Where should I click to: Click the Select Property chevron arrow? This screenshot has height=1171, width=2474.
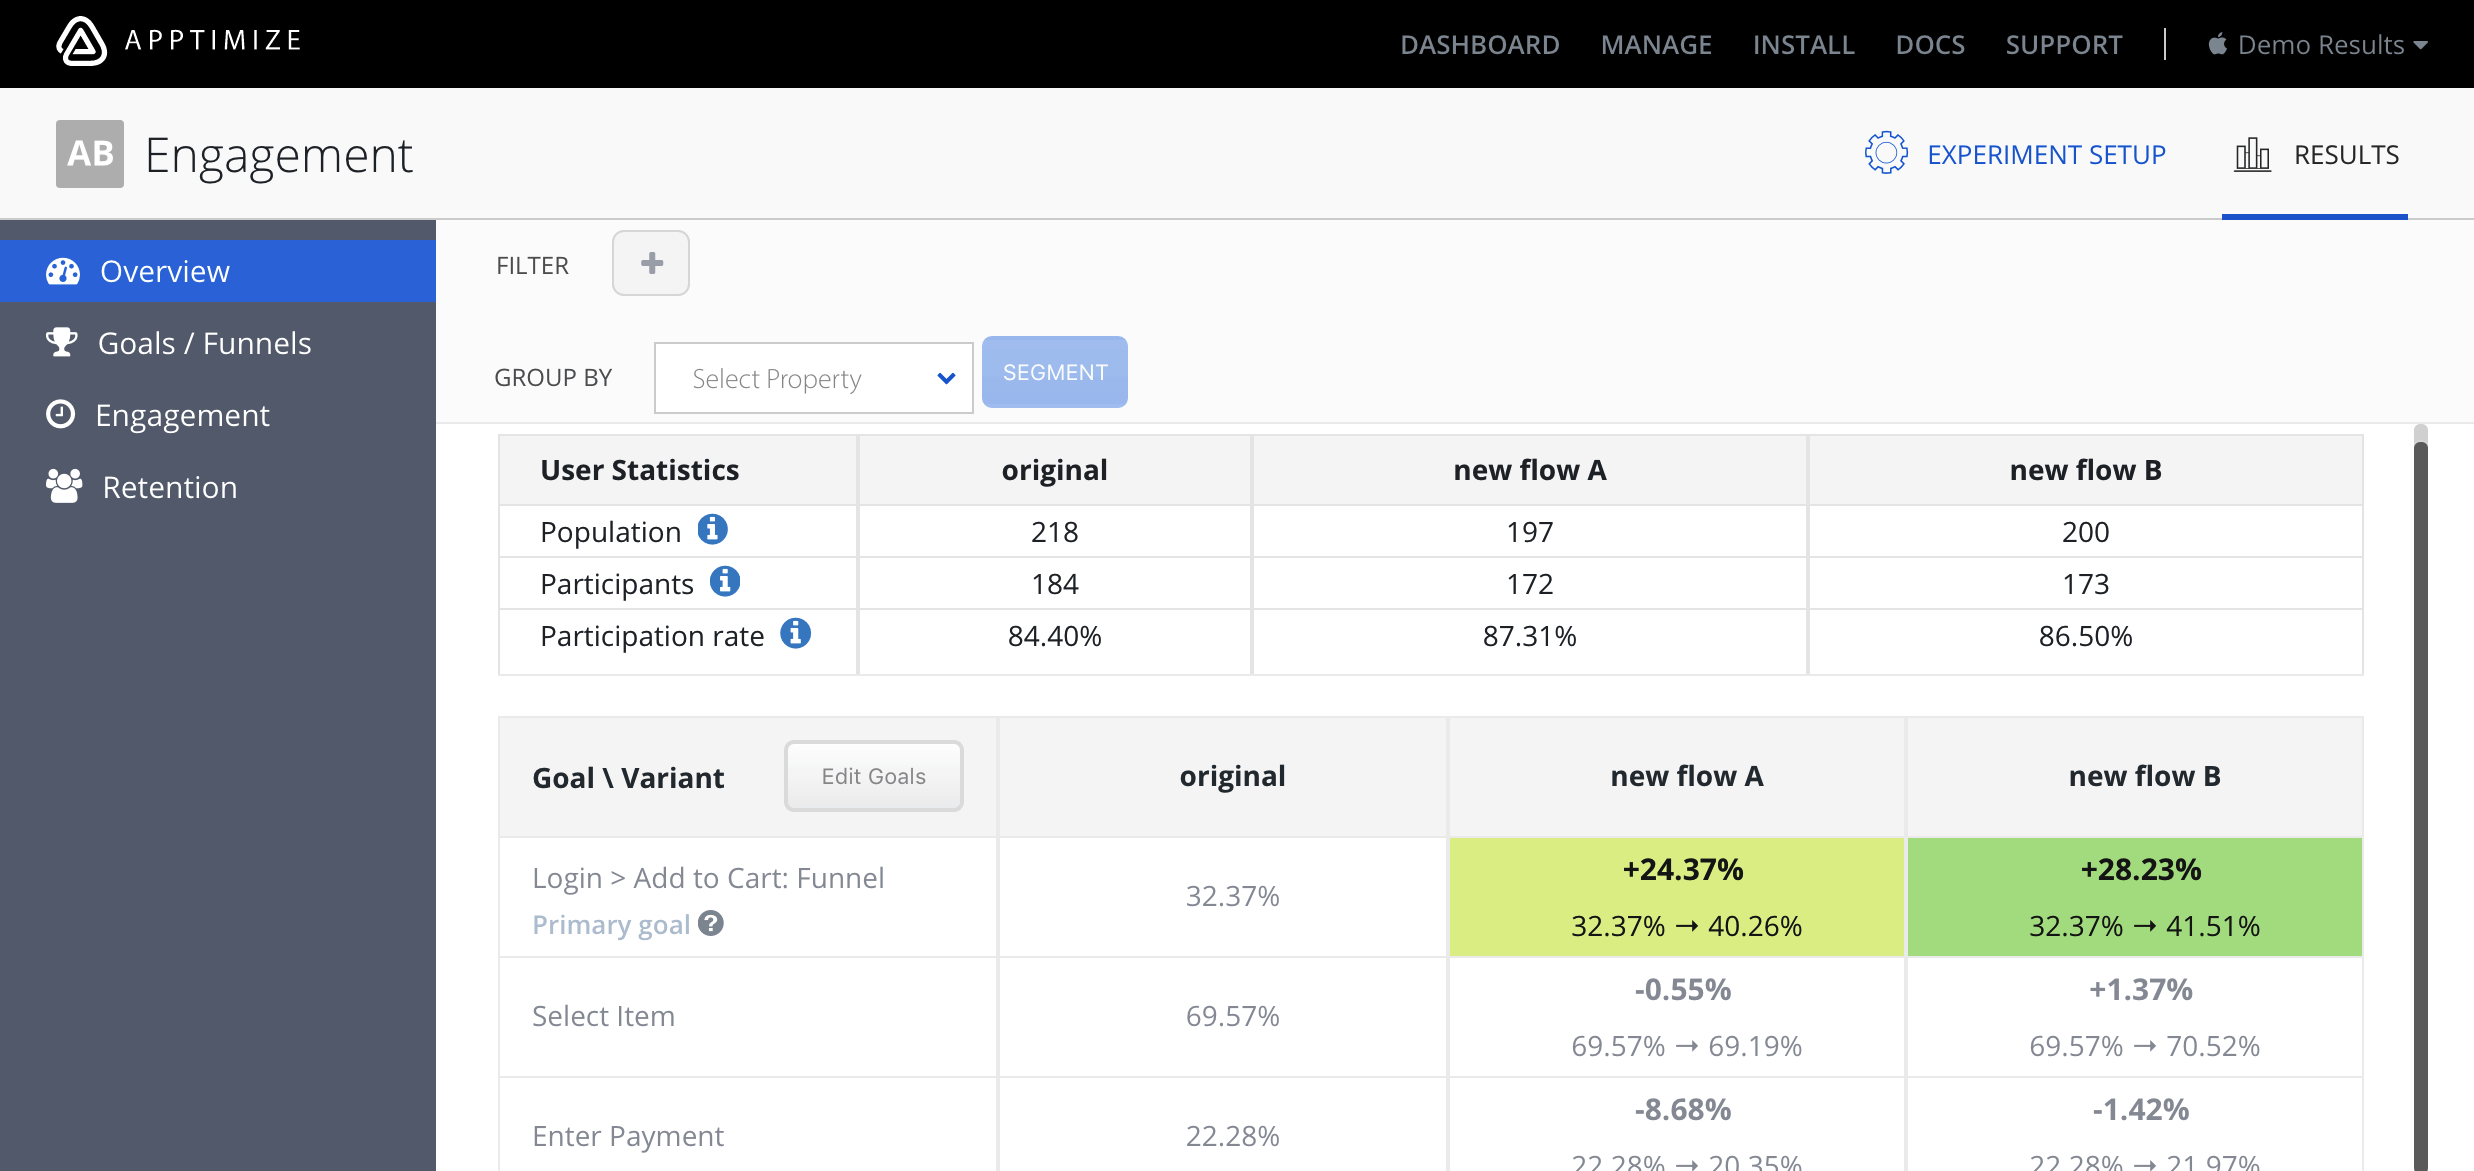click(x=946, y=378)
